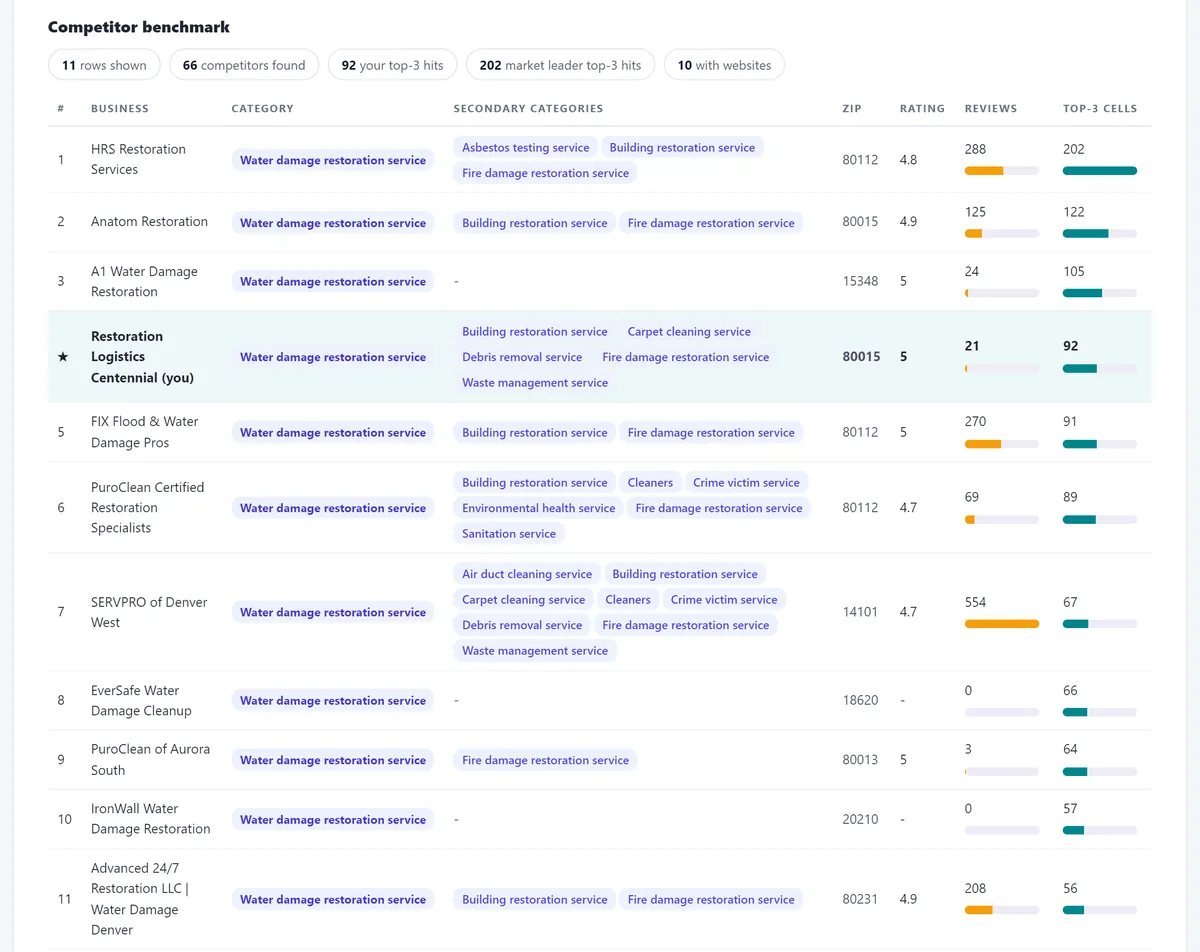Screen dimensions: 1200x952
Task: Select PuroClean Certified row's Crime victim tag
Action: coord(746,482)
